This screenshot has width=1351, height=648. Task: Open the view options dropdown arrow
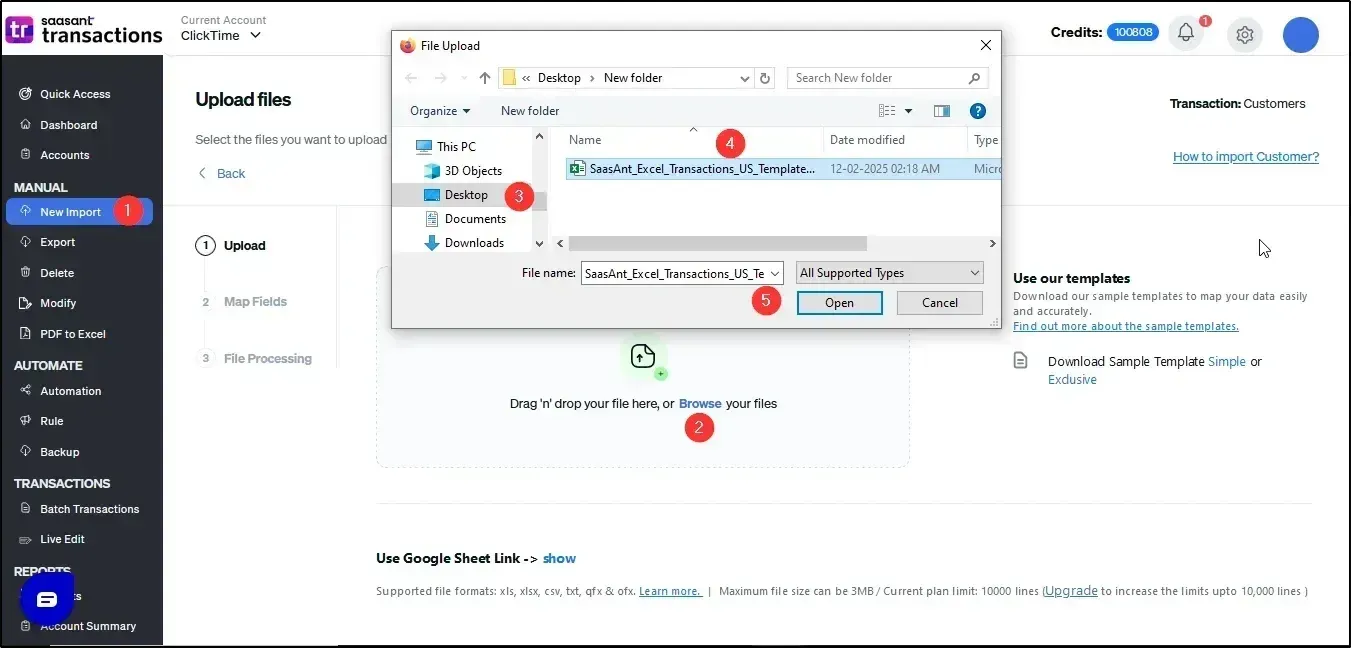click(908, 111)
